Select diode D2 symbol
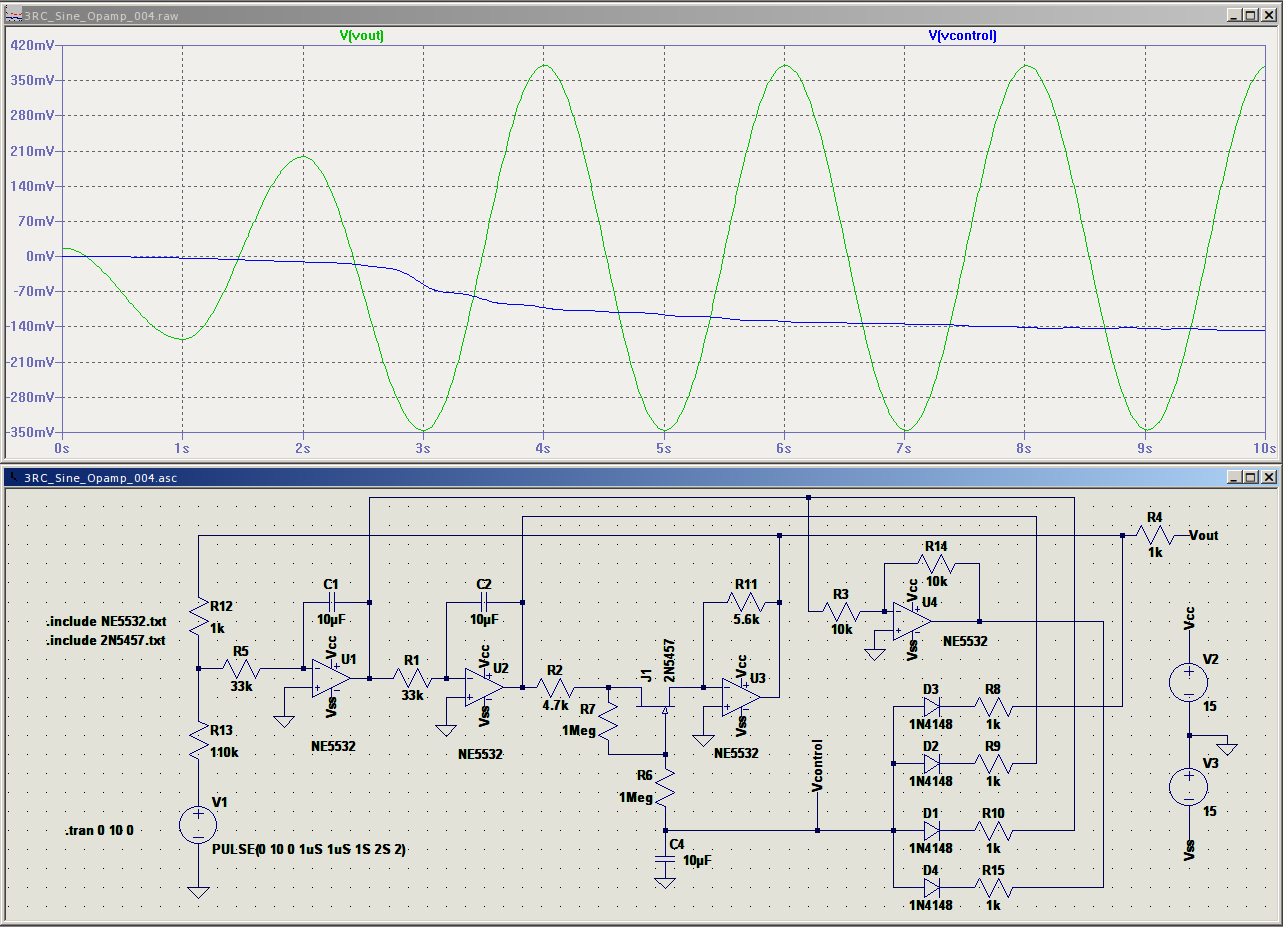 click(x=932, y=762)
